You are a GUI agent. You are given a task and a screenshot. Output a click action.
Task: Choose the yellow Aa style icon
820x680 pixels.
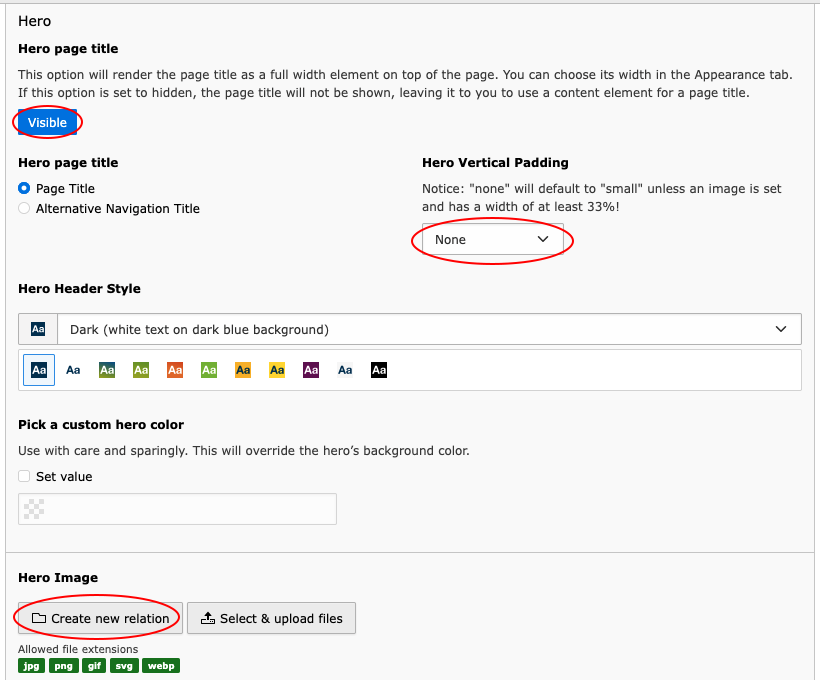[277, 370]
